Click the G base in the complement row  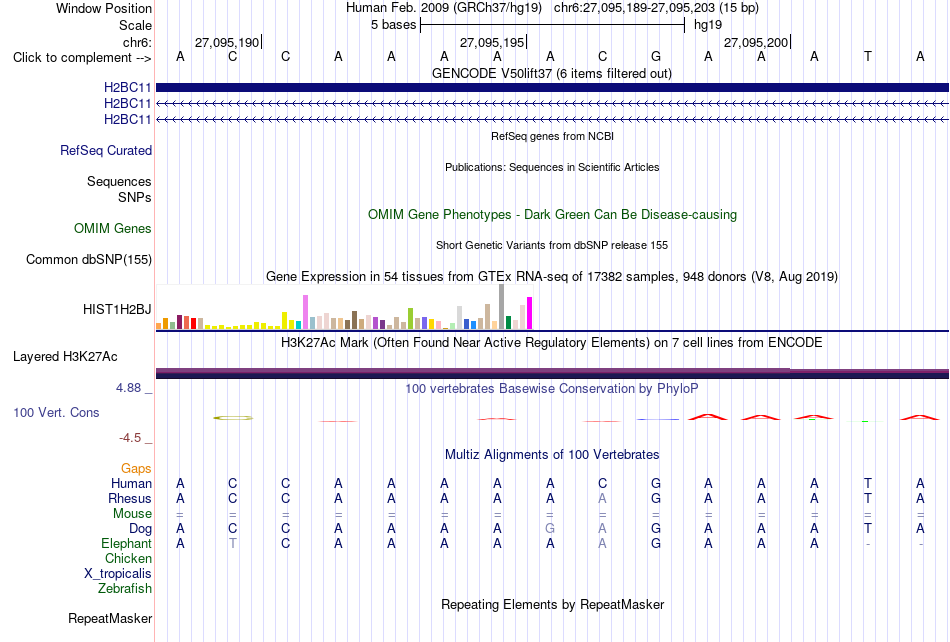pos(656,57)
